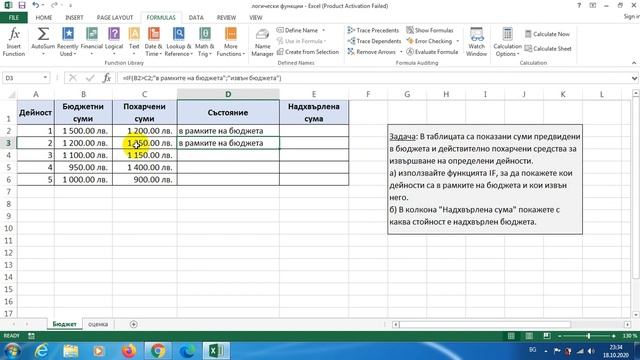Click Define Name button
This screenshot has height=360, width=640.
pos(297,30)
